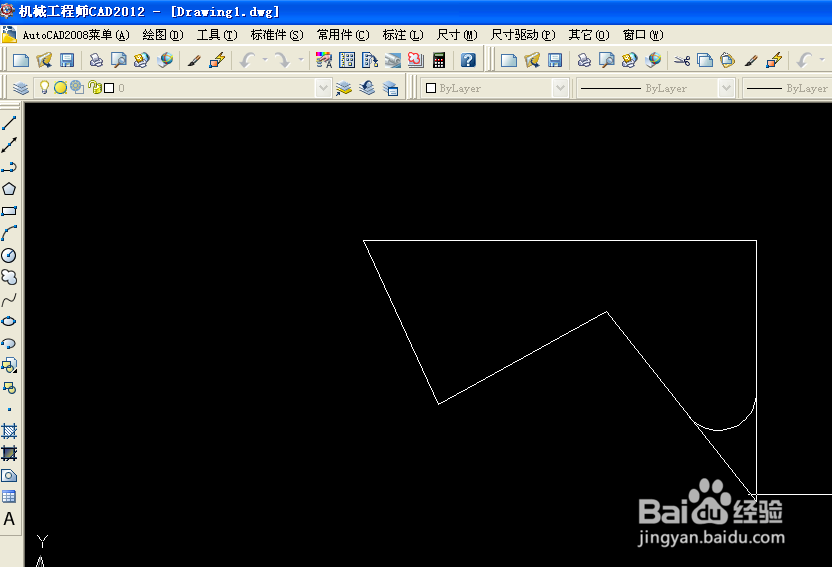
Task: Select the Rectangle tool
Action: 9,211
